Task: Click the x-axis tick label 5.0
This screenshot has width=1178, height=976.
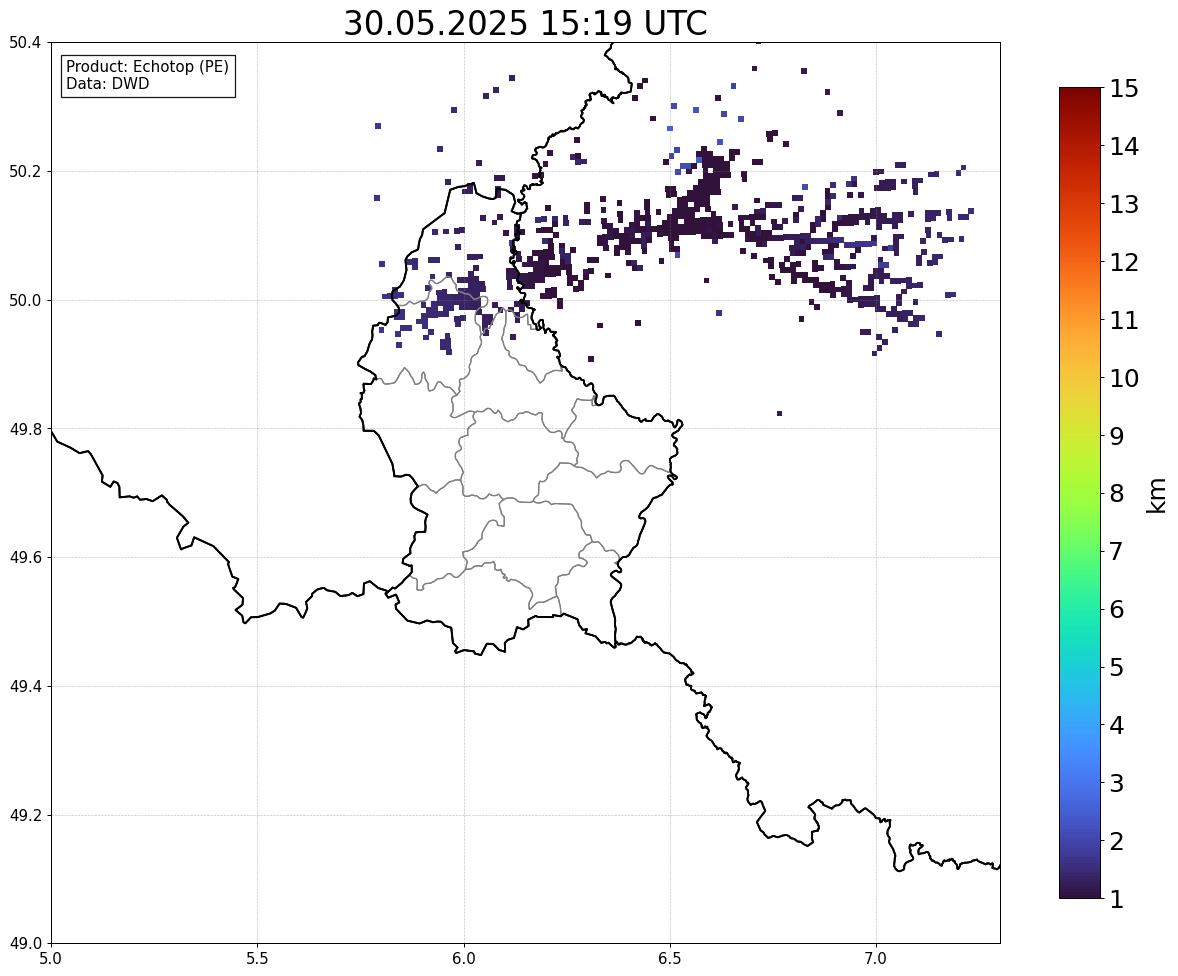Action: (x=51, y=959)
